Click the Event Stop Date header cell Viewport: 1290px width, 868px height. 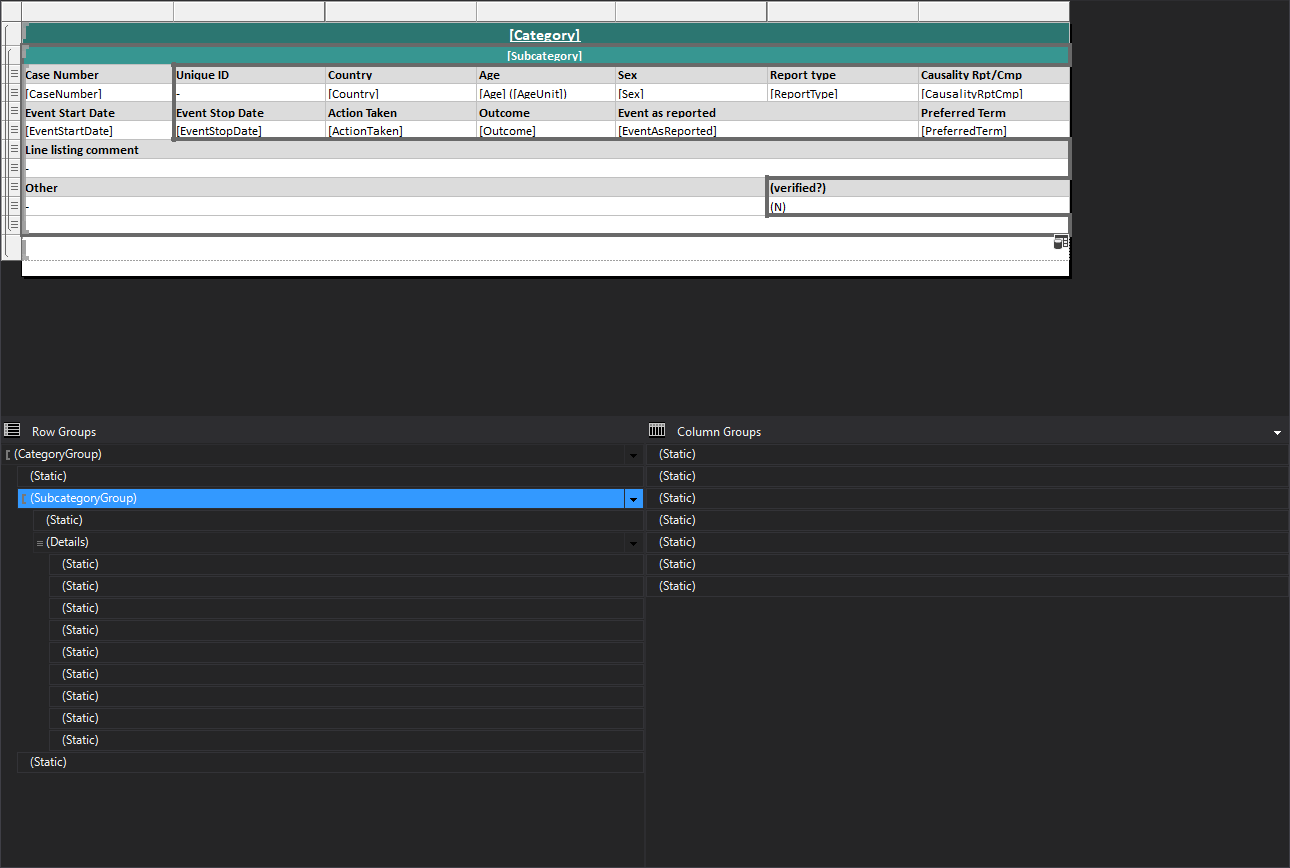[250, 112]
